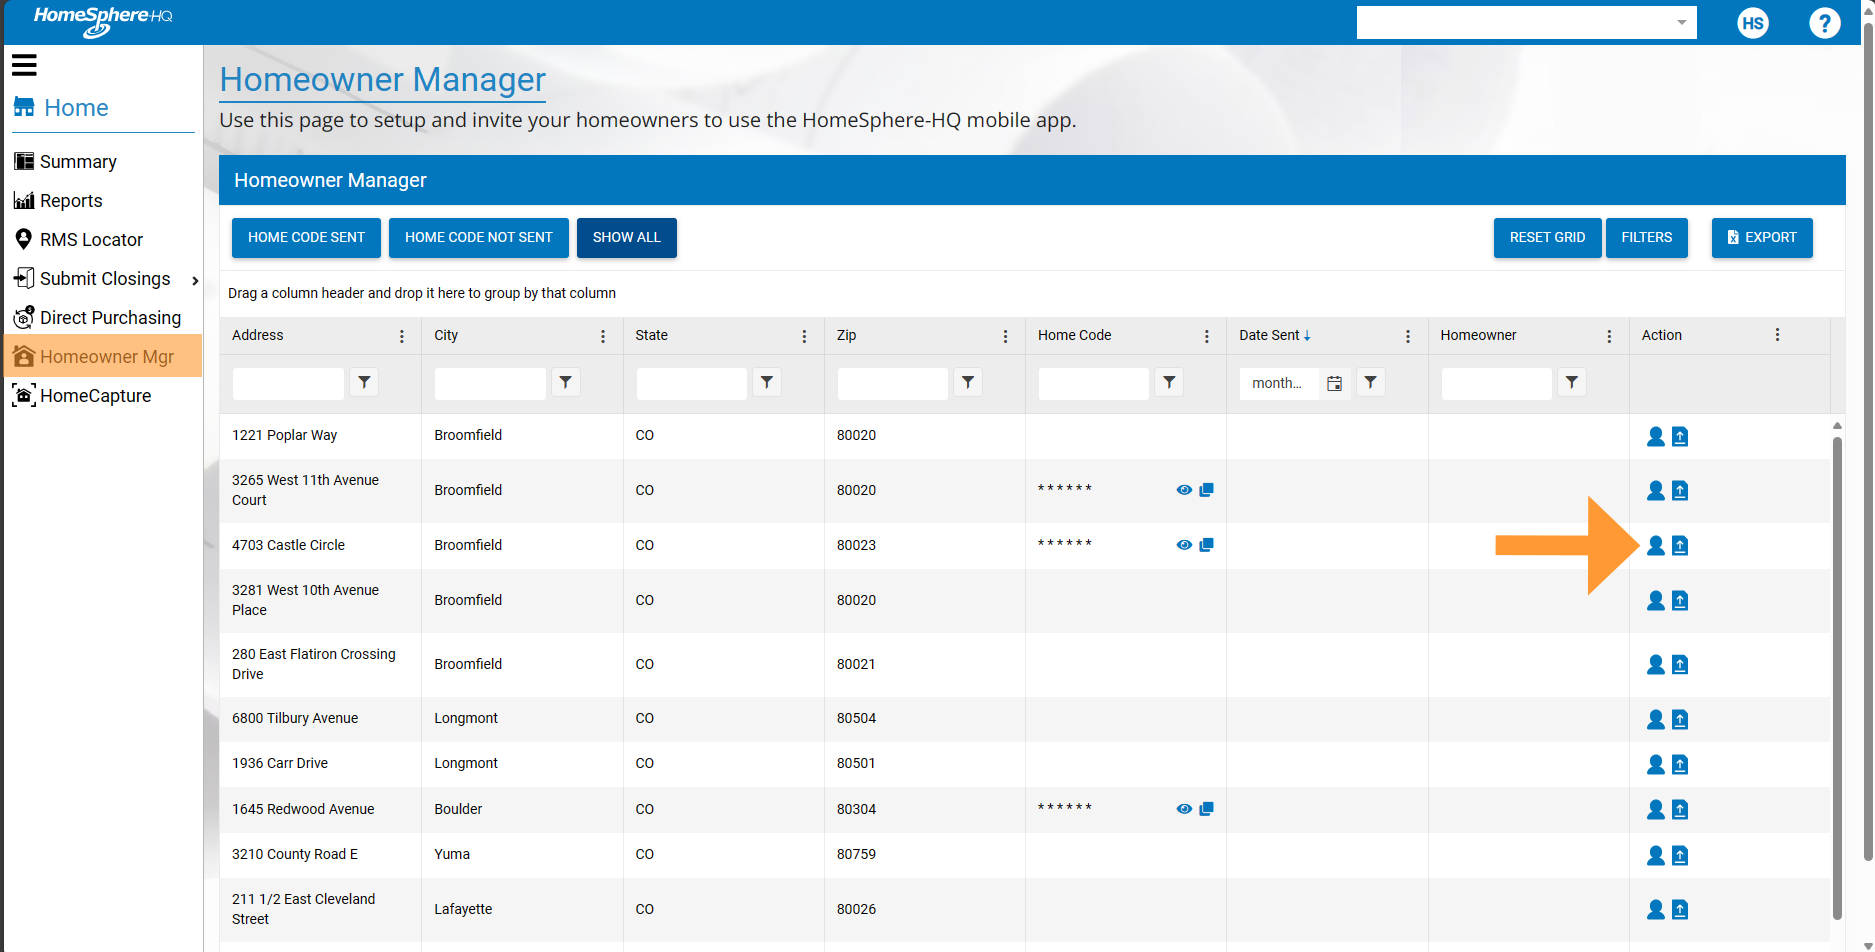This screenshot has width=1875, height=952.
Task: Click the upload icon for 211 1/2 East Cleveland Street
Action: [x=1680, y=909]
